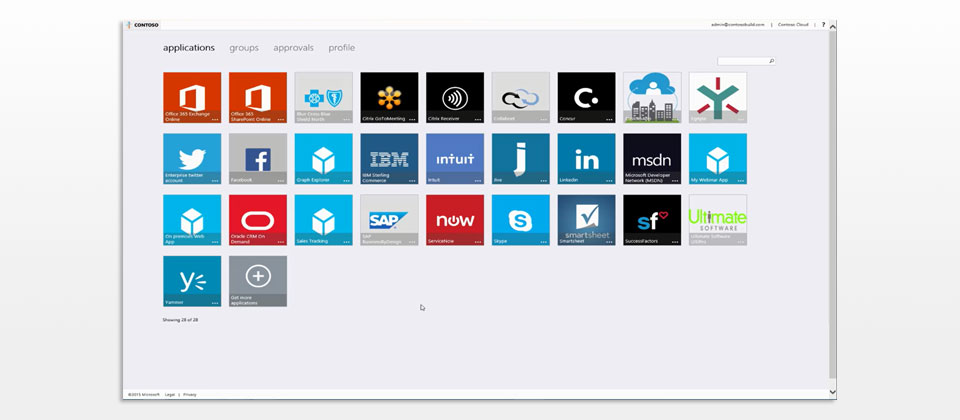
Task: Launch the Sales Tracking app tile
Action: coord(323,220)
